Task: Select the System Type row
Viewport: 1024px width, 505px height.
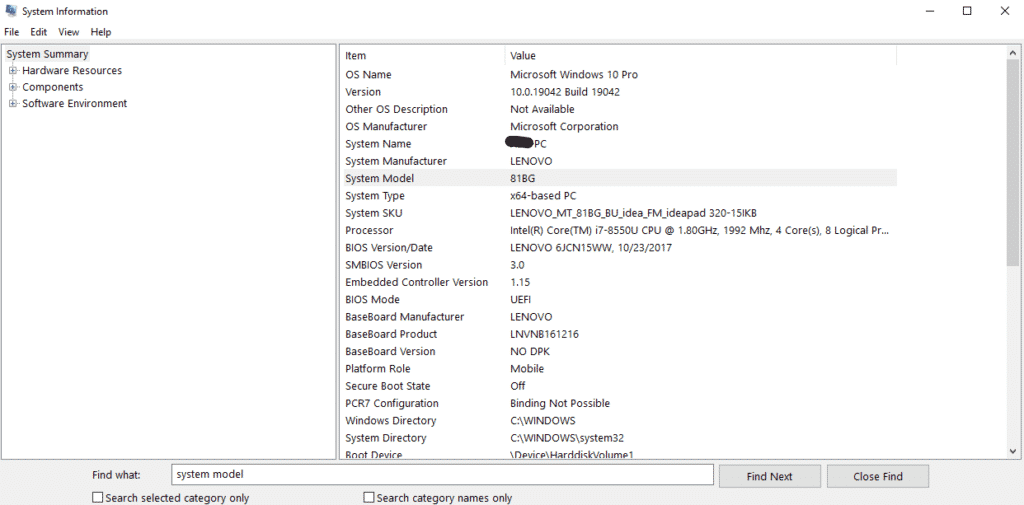Action: pos(619,195)
